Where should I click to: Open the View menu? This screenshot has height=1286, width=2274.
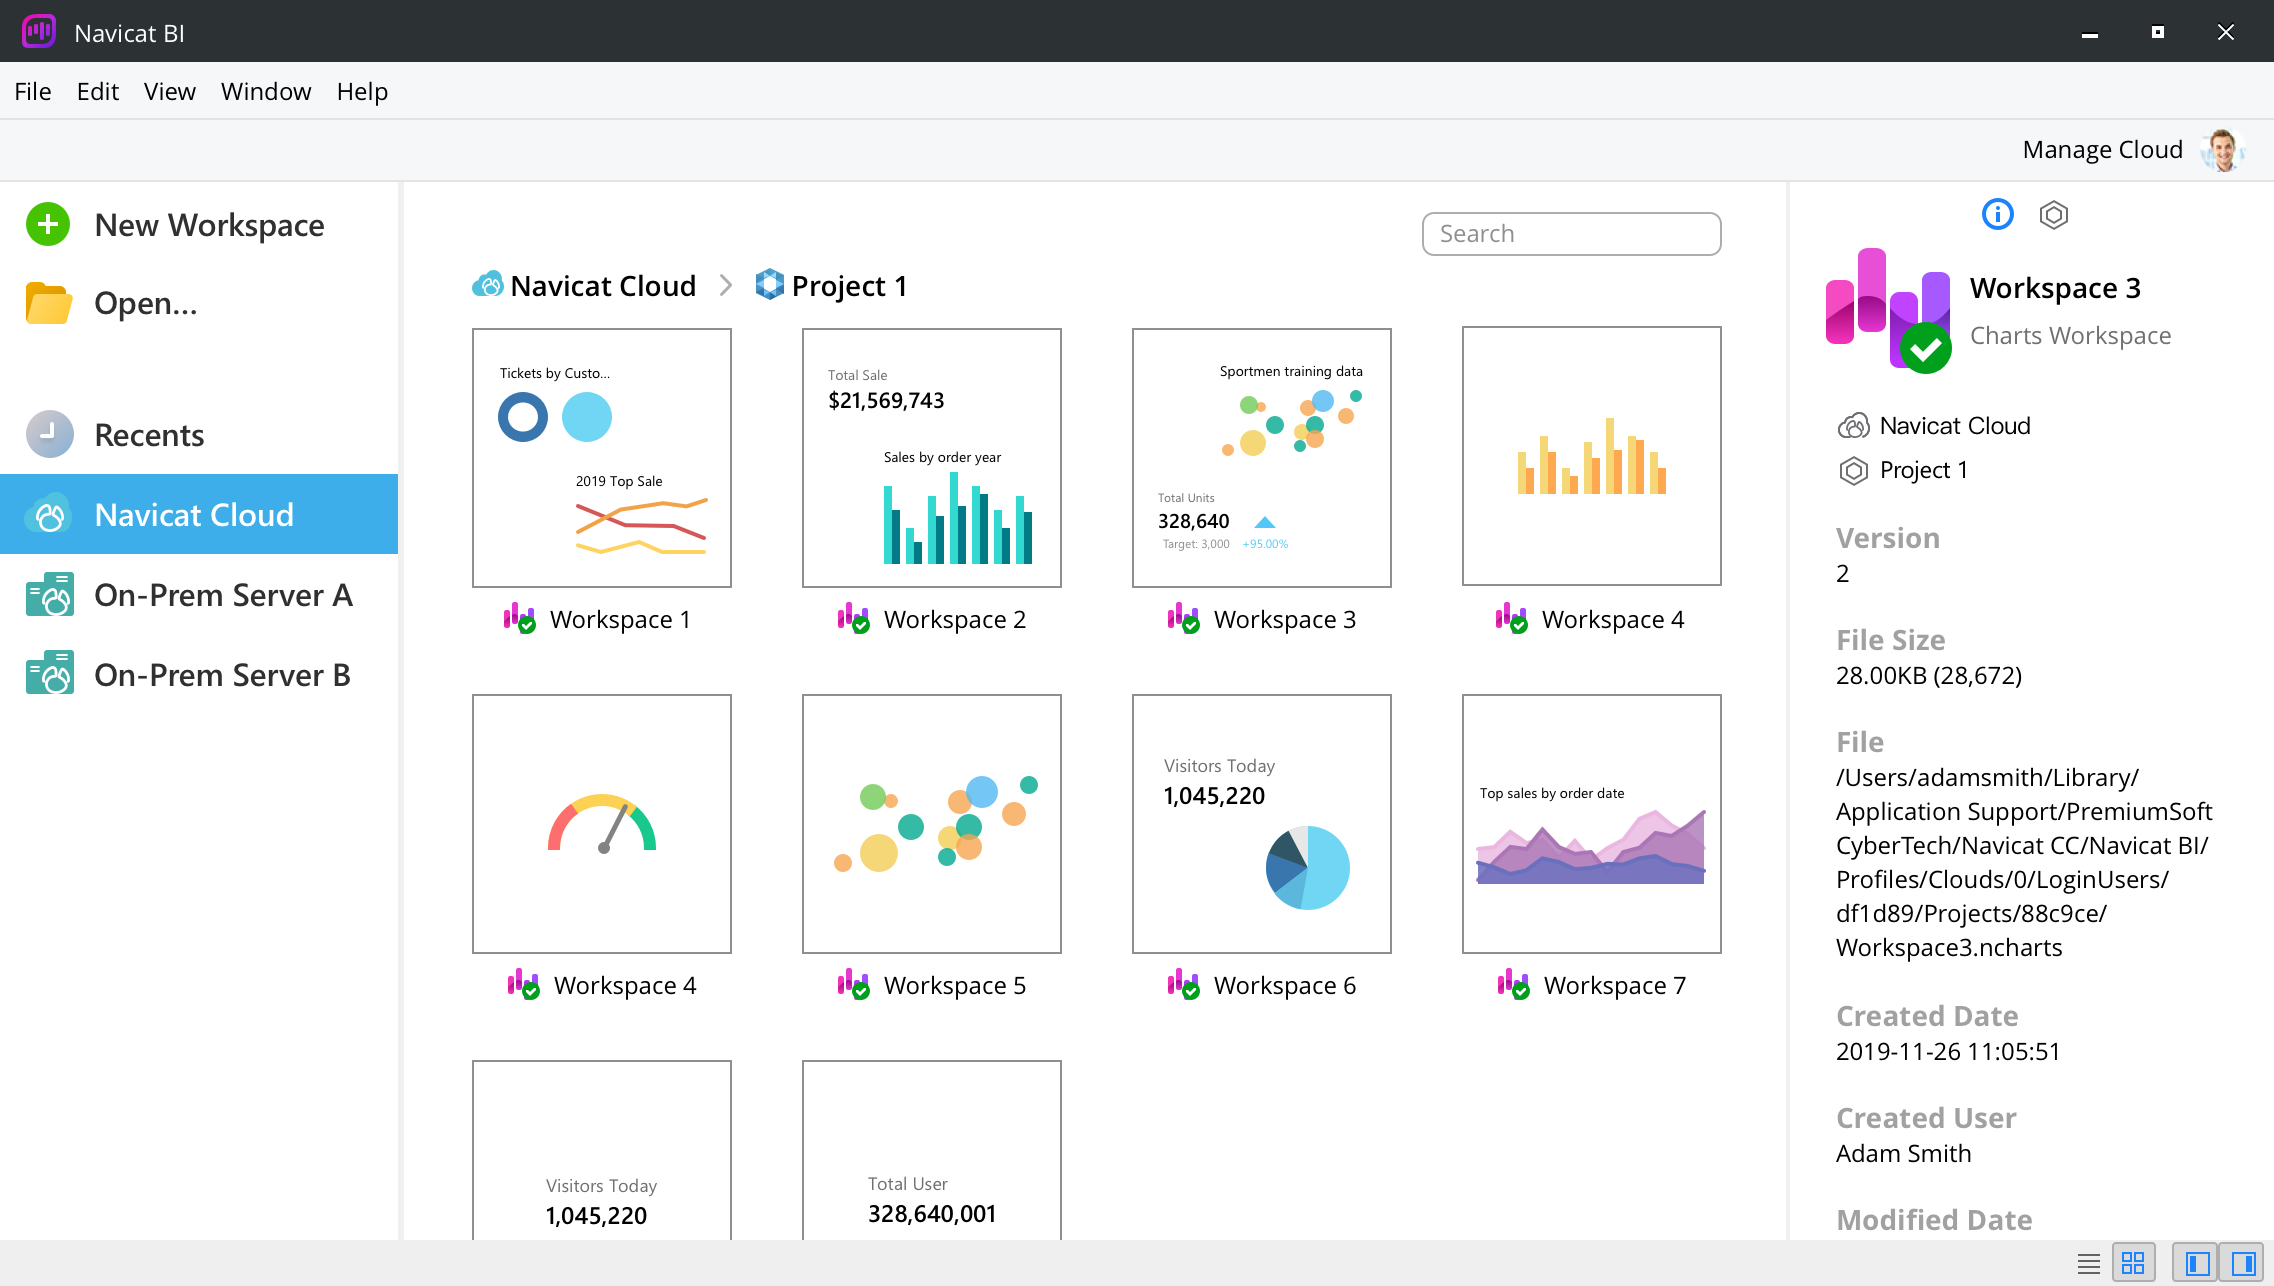[x=169, y=91]
